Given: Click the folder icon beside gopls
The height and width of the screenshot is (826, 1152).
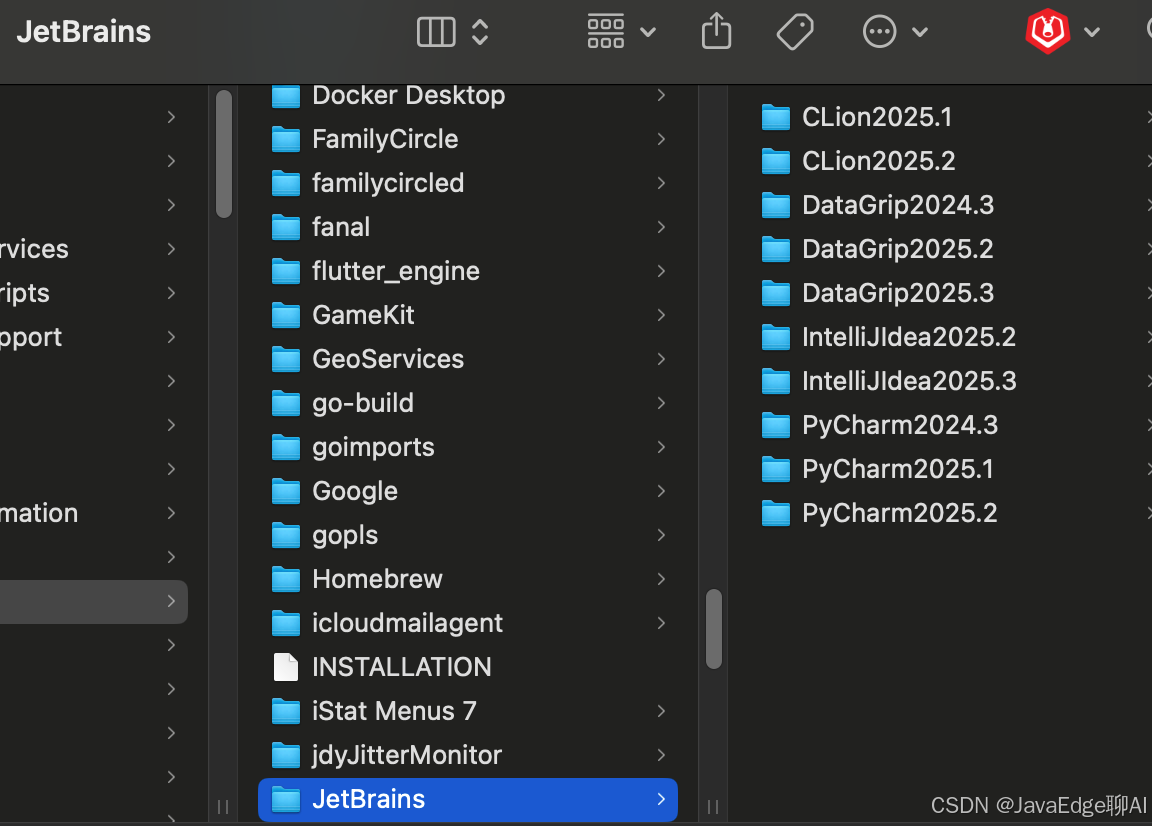Looking at the screenshot, I should pos(286,536).
